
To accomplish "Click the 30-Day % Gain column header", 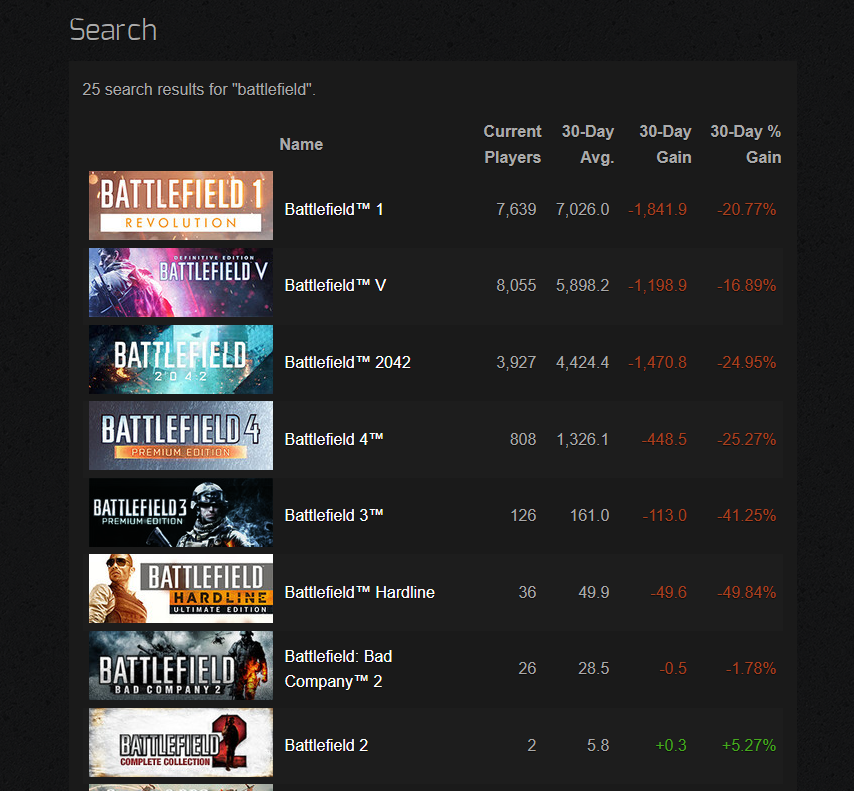I will click(x=746, y=144).
